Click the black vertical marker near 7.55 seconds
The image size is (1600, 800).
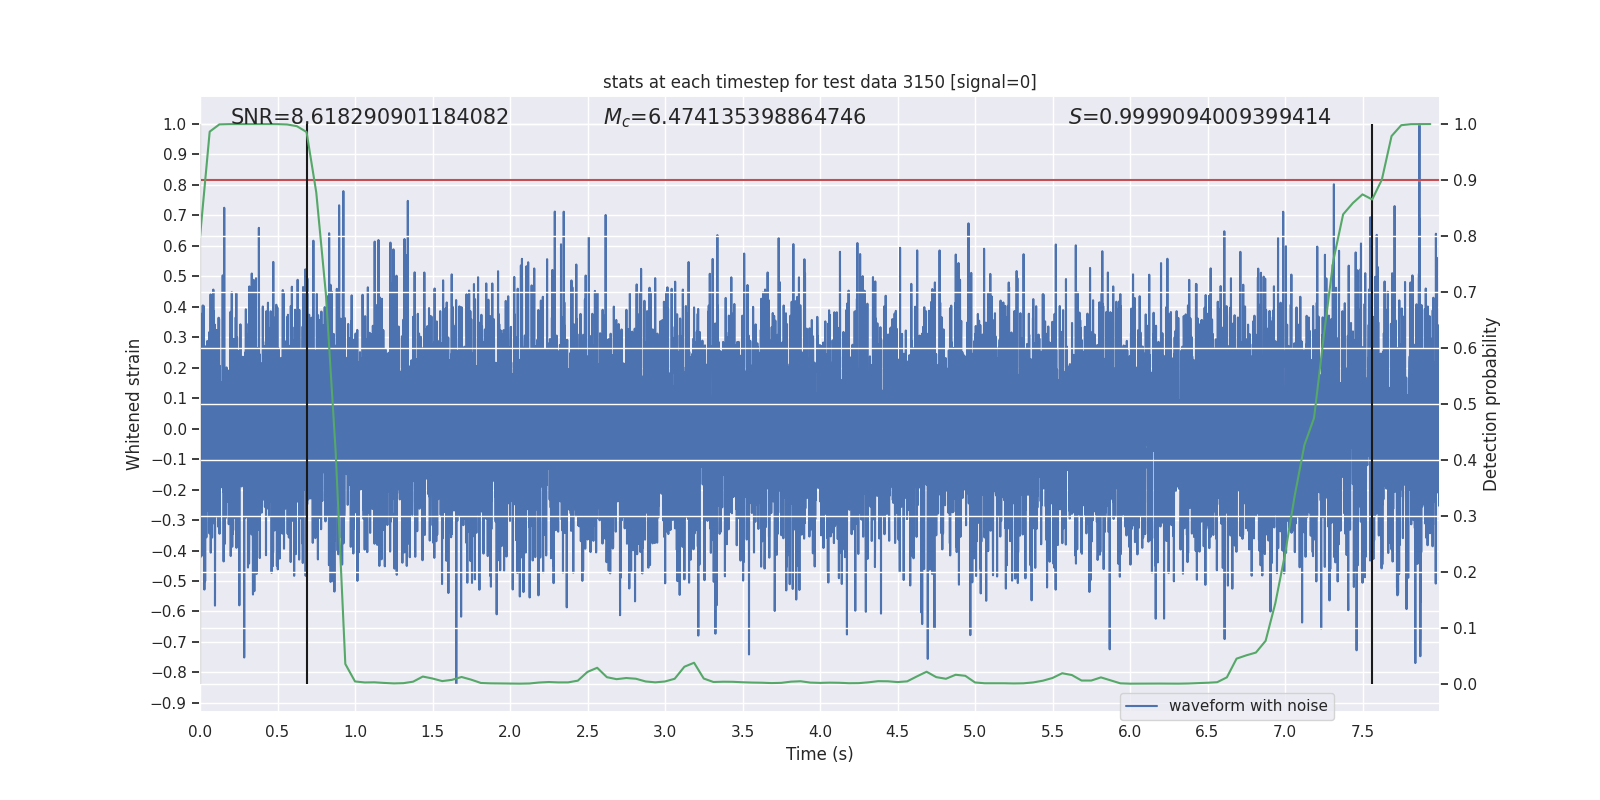1372,404
